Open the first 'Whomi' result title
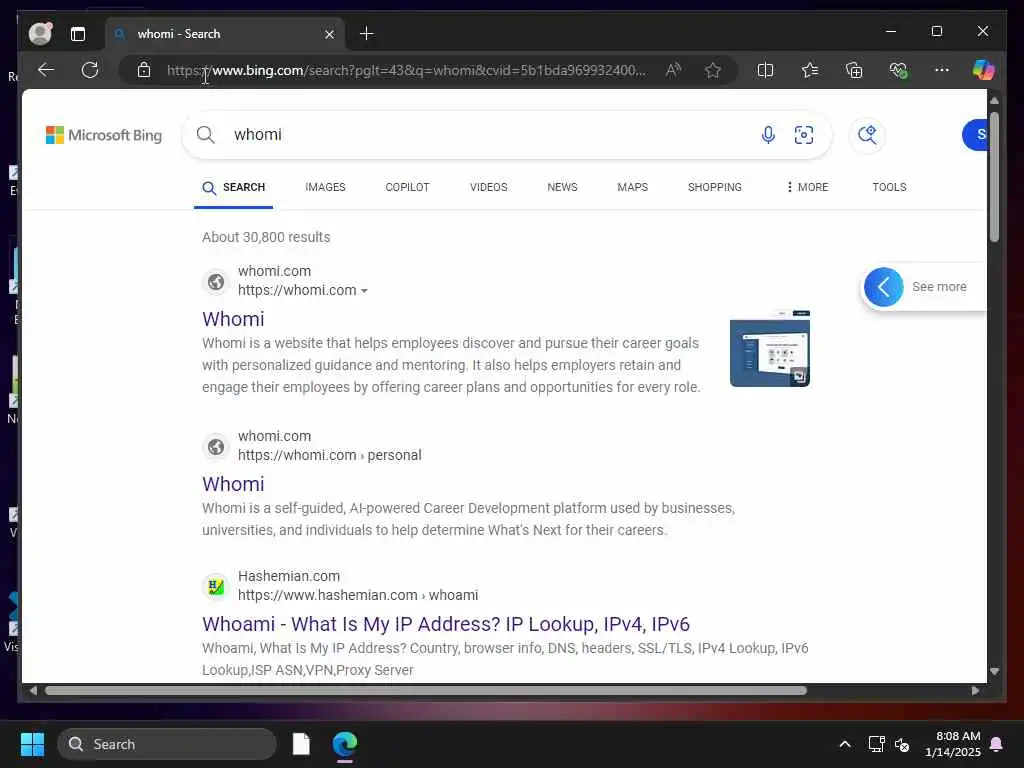Screen dimensions: 1024x768 (x=233, y=319)
